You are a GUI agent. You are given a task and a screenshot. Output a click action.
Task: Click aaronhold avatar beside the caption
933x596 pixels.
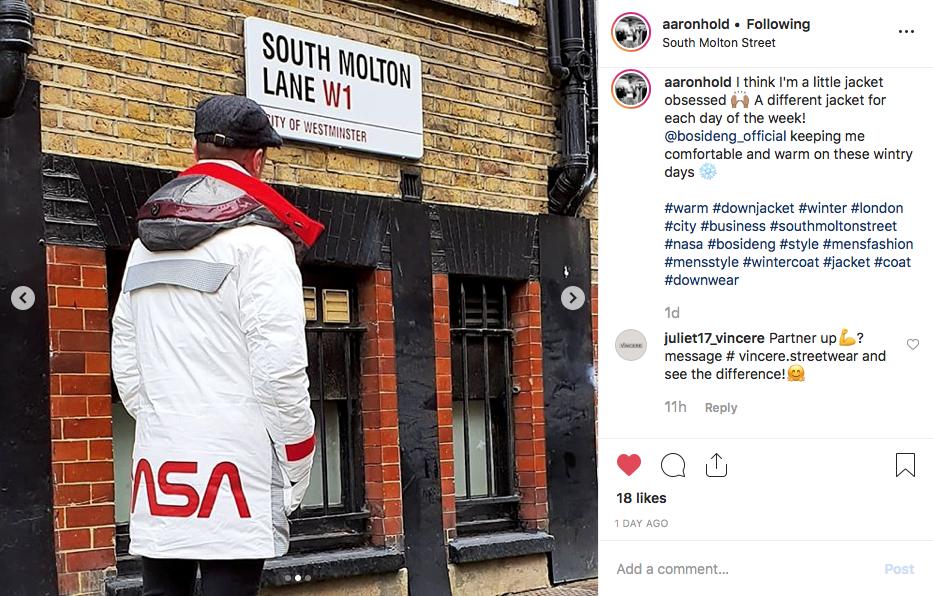(631, 89)
